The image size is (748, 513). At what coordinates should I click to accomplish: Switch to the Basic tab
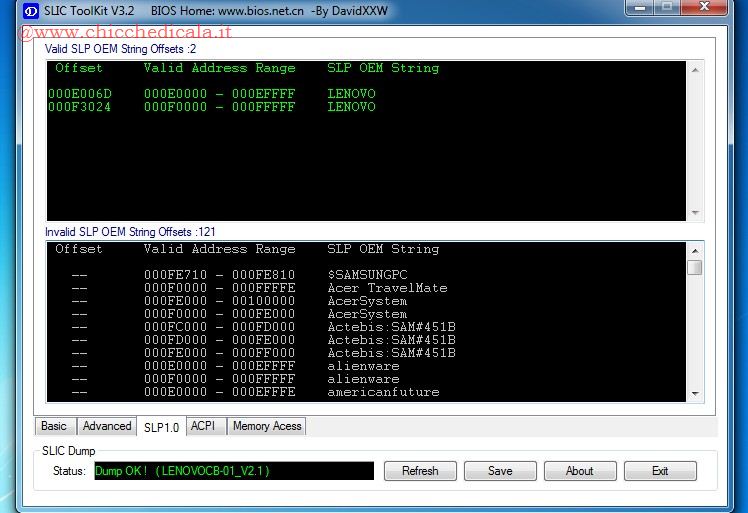coord(54,426)
